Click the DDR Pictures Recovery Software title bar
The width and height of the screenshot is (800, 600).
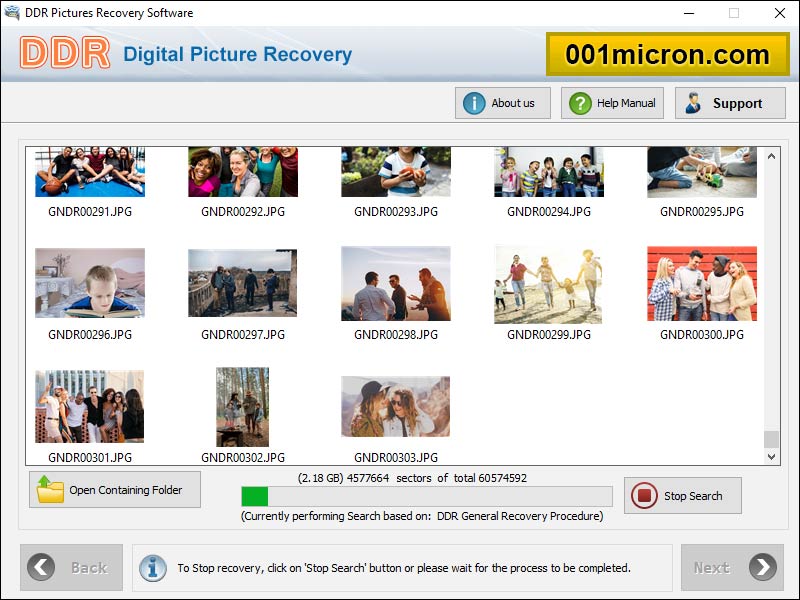(110, 14)
